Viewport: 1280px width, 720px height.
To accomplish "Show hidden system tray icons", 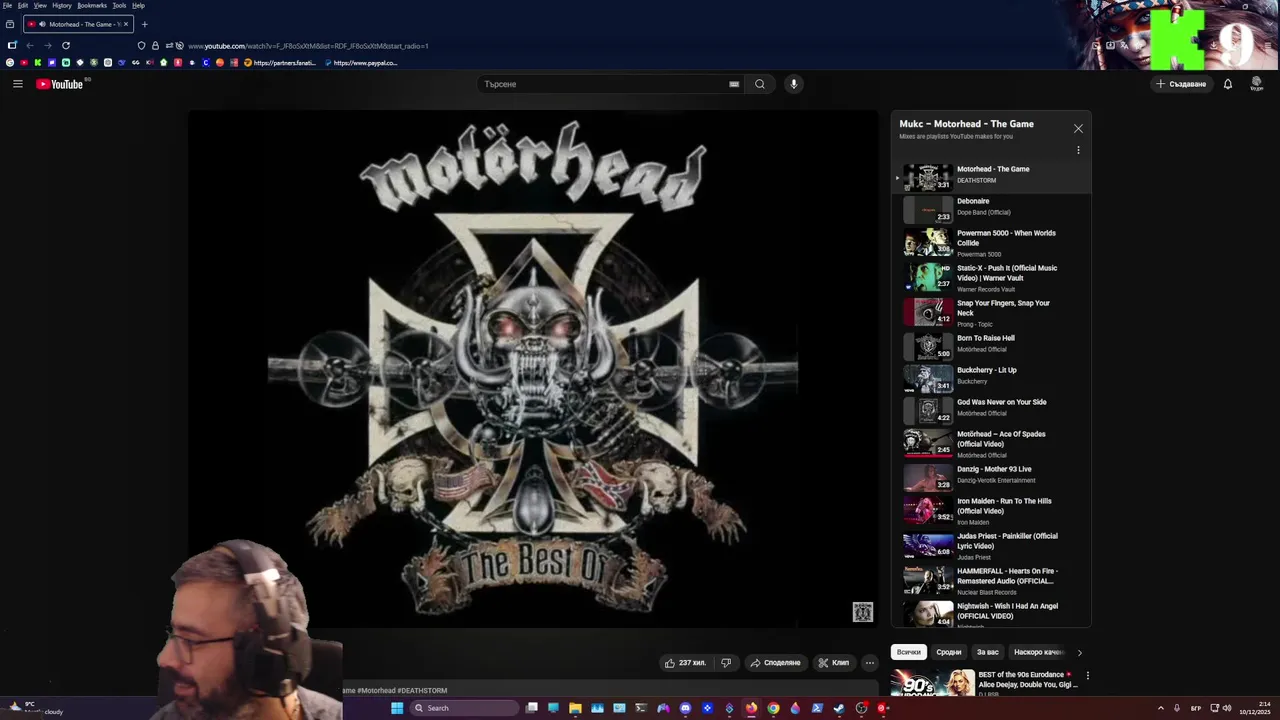I will coord(1161,708).
